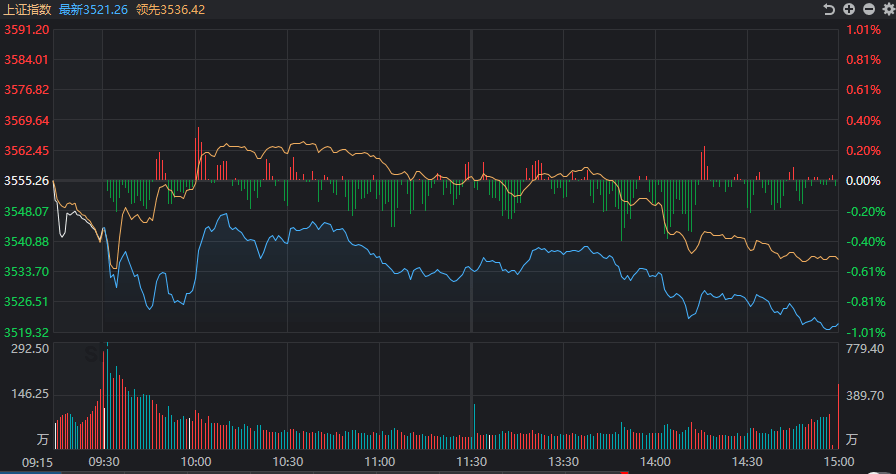The width and height of the screenshot is (896, 474).
Task: Click the 13:30 time label
Action: (563, 461)
